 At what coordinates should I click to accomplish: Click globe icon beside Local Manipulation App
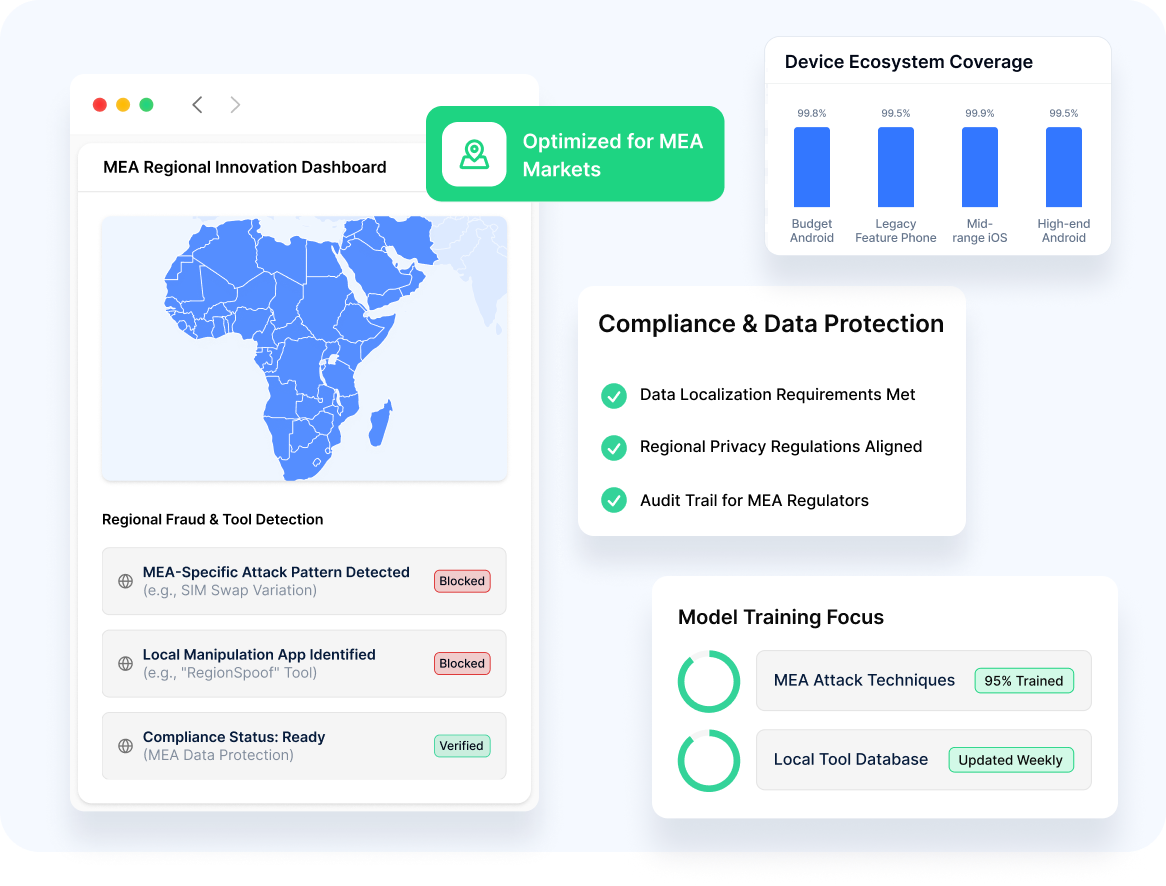(126, 663)
